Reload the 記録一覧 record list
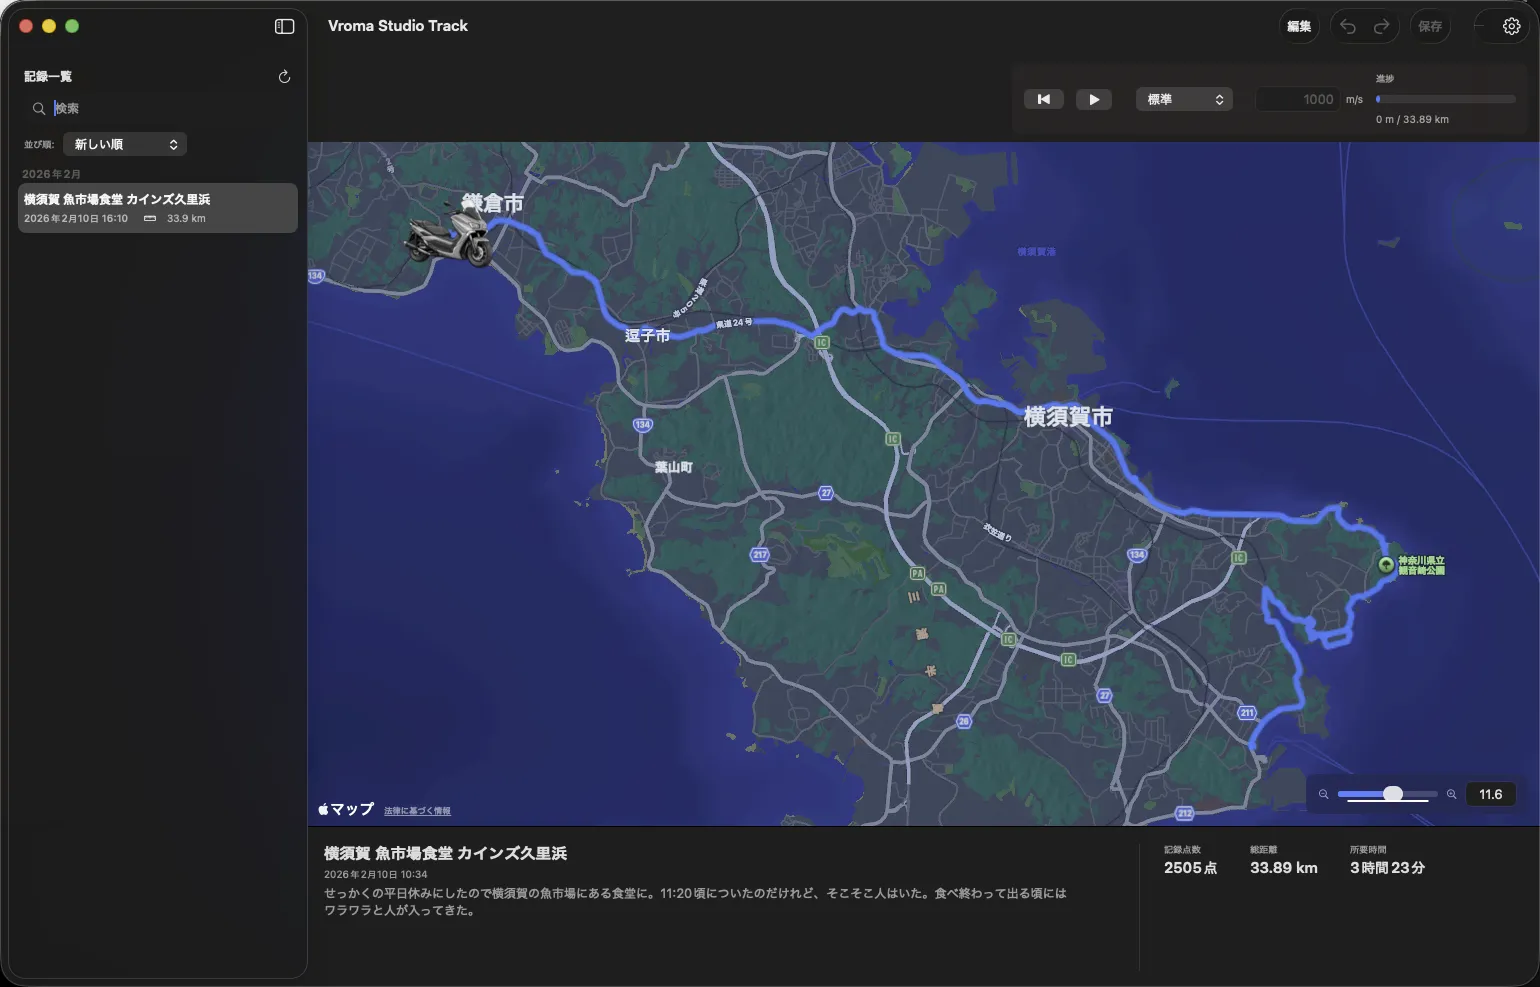 284,76
